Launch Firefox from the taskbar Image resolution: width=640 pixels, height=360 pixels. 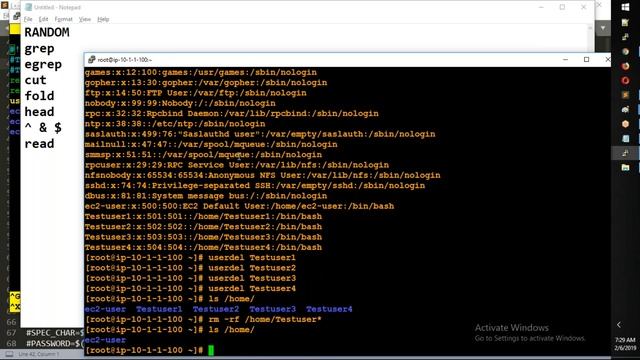[625, 66]
